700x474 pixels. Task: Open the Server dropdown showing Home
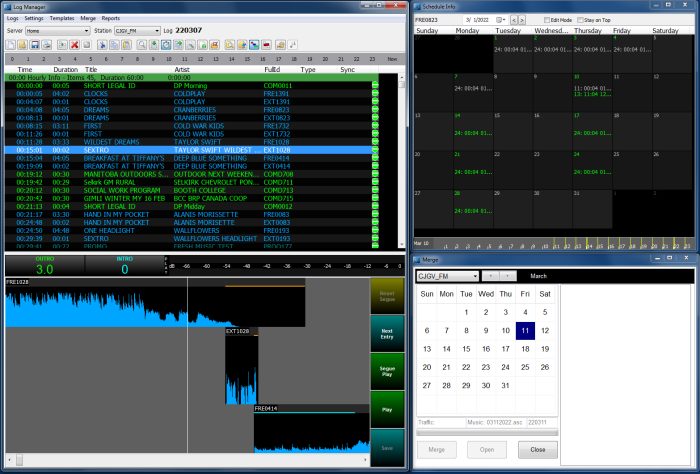click(58, 31)
